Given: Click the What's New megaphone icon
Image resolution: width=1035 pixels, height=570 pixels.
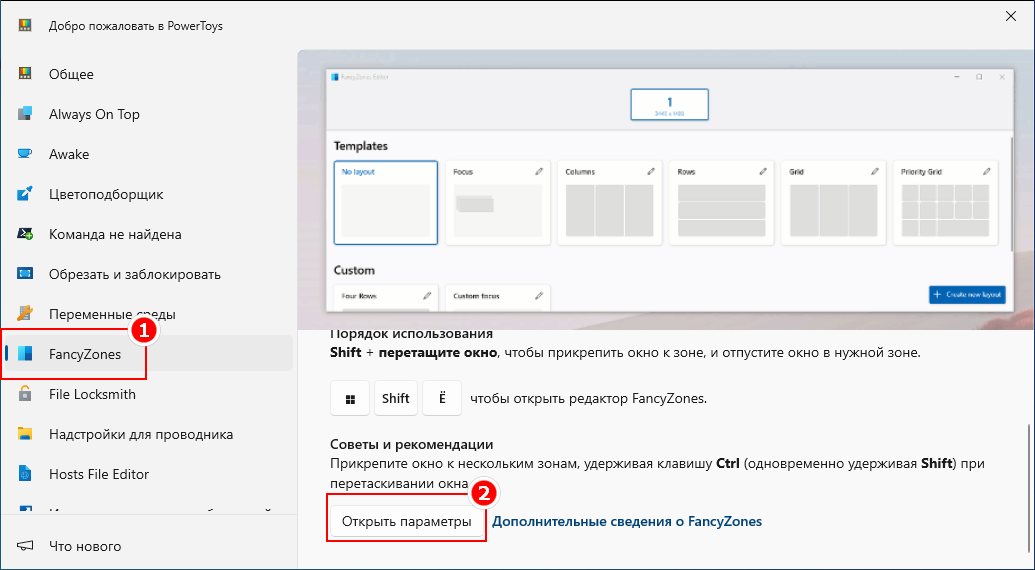Looking at the screenshot, I should [x=25, y=546].
